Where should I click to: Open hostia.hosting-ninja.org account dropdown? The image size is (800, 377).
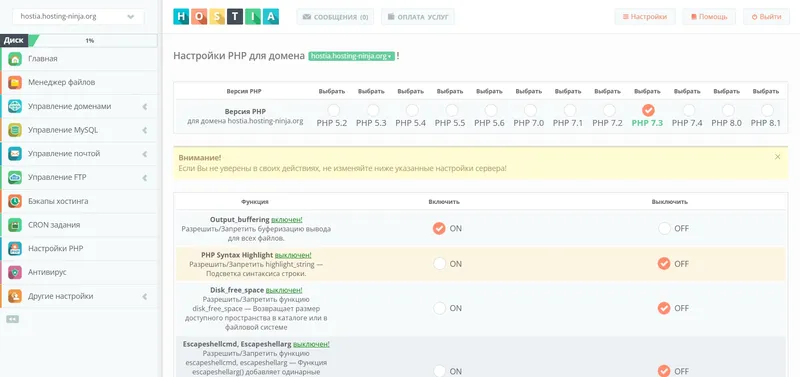pos(78,16)
